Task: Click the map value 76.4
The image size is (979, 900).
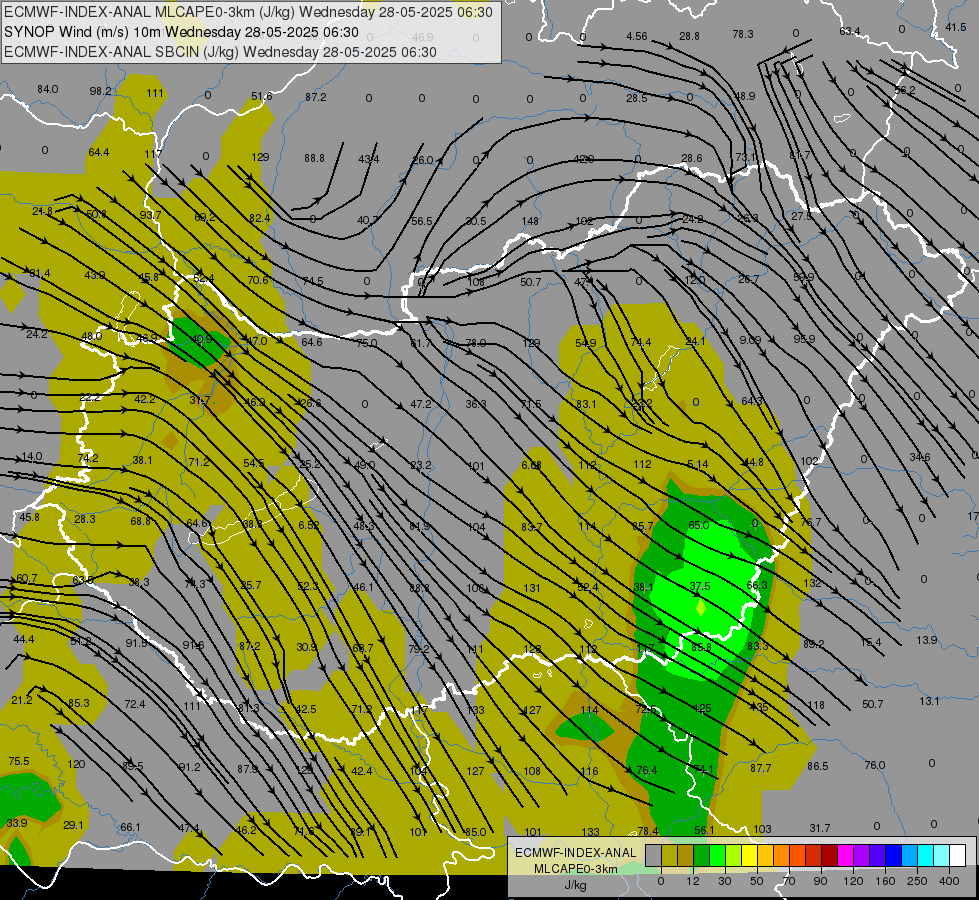Action: pos(647,770)
